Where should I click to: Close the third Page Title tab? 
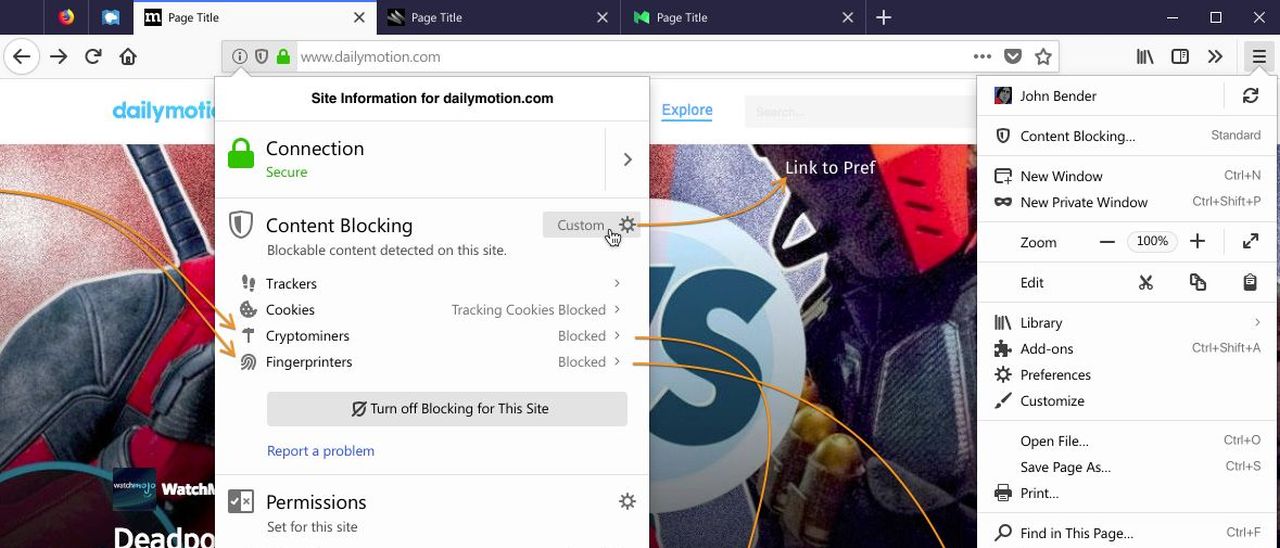point(847,17)
